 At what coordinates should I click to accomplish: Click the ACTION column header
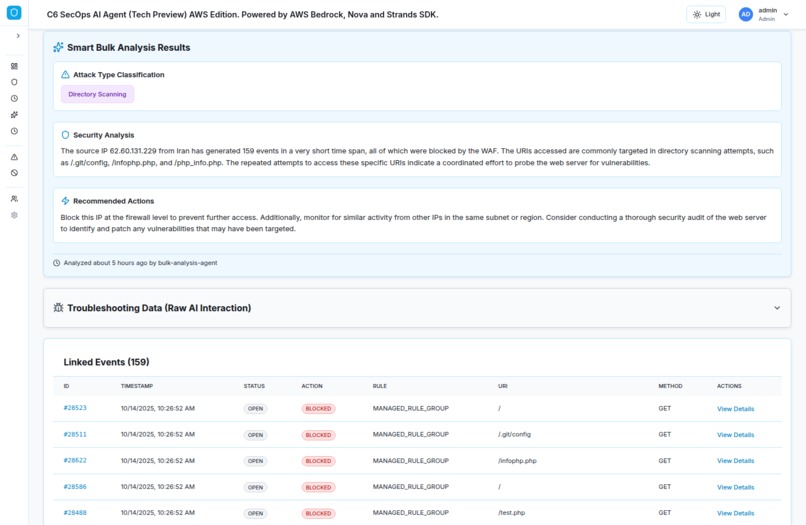312,386
